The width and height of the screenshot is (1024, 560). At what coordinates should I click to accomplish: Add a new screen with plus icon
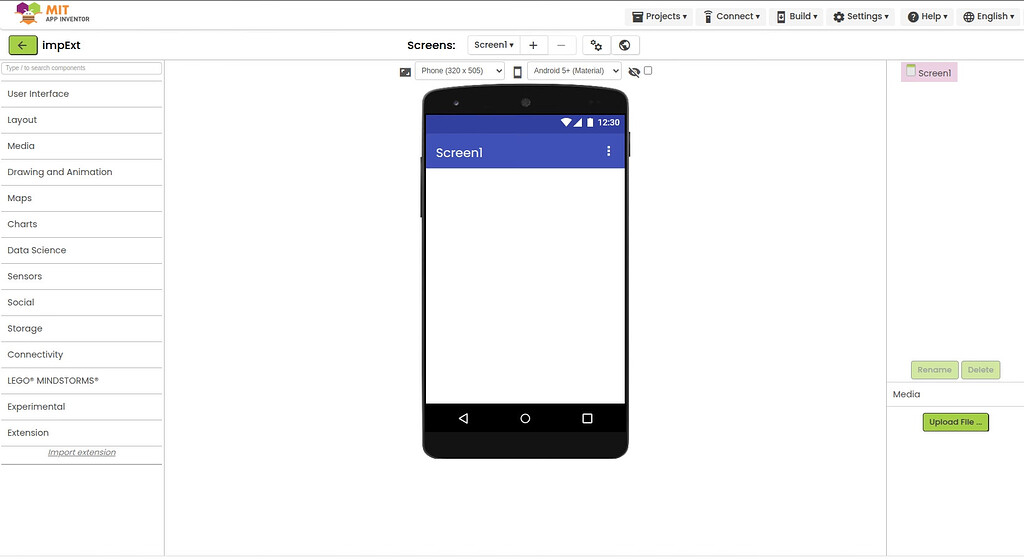tap(533, 45)
